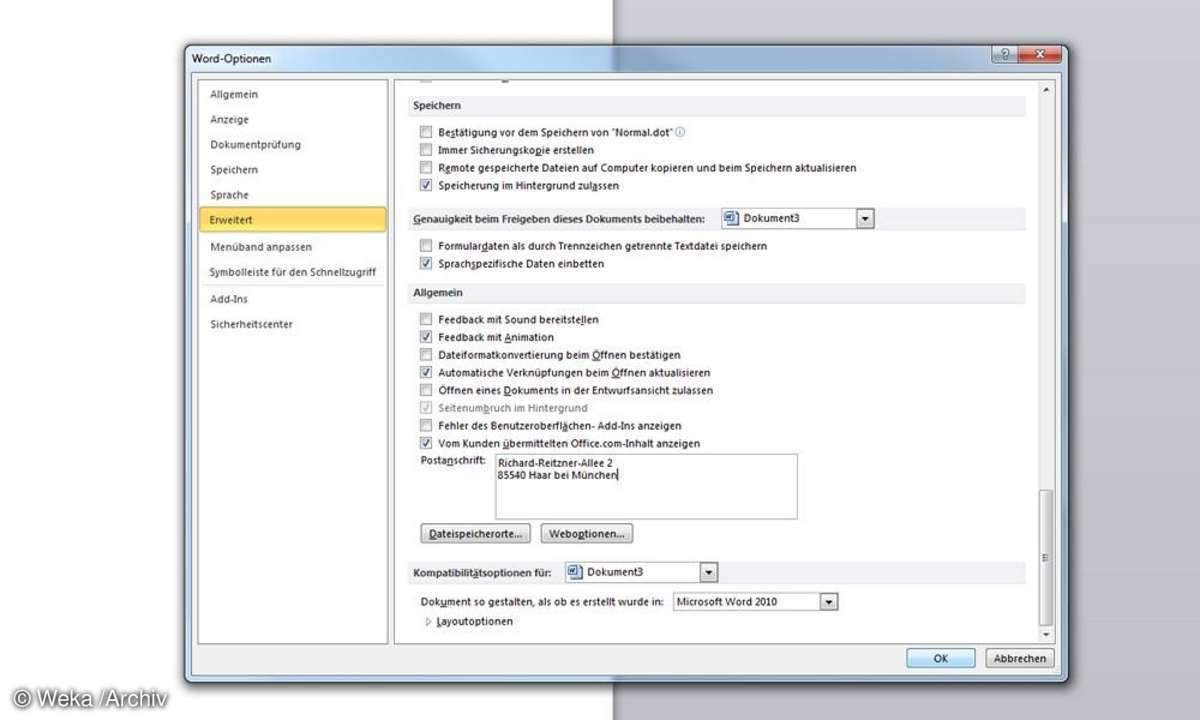This screenshot has height=720, width=1200.
Task: Open Genauigkeit beim Freigeben document dropdown
Action: point(865,218)
